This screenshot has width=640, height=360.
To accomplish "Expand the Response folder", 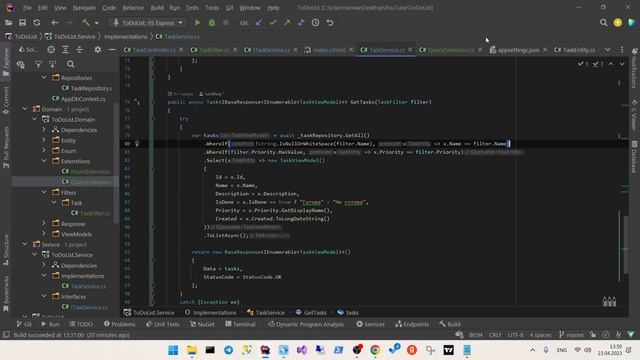I will 44,223.
